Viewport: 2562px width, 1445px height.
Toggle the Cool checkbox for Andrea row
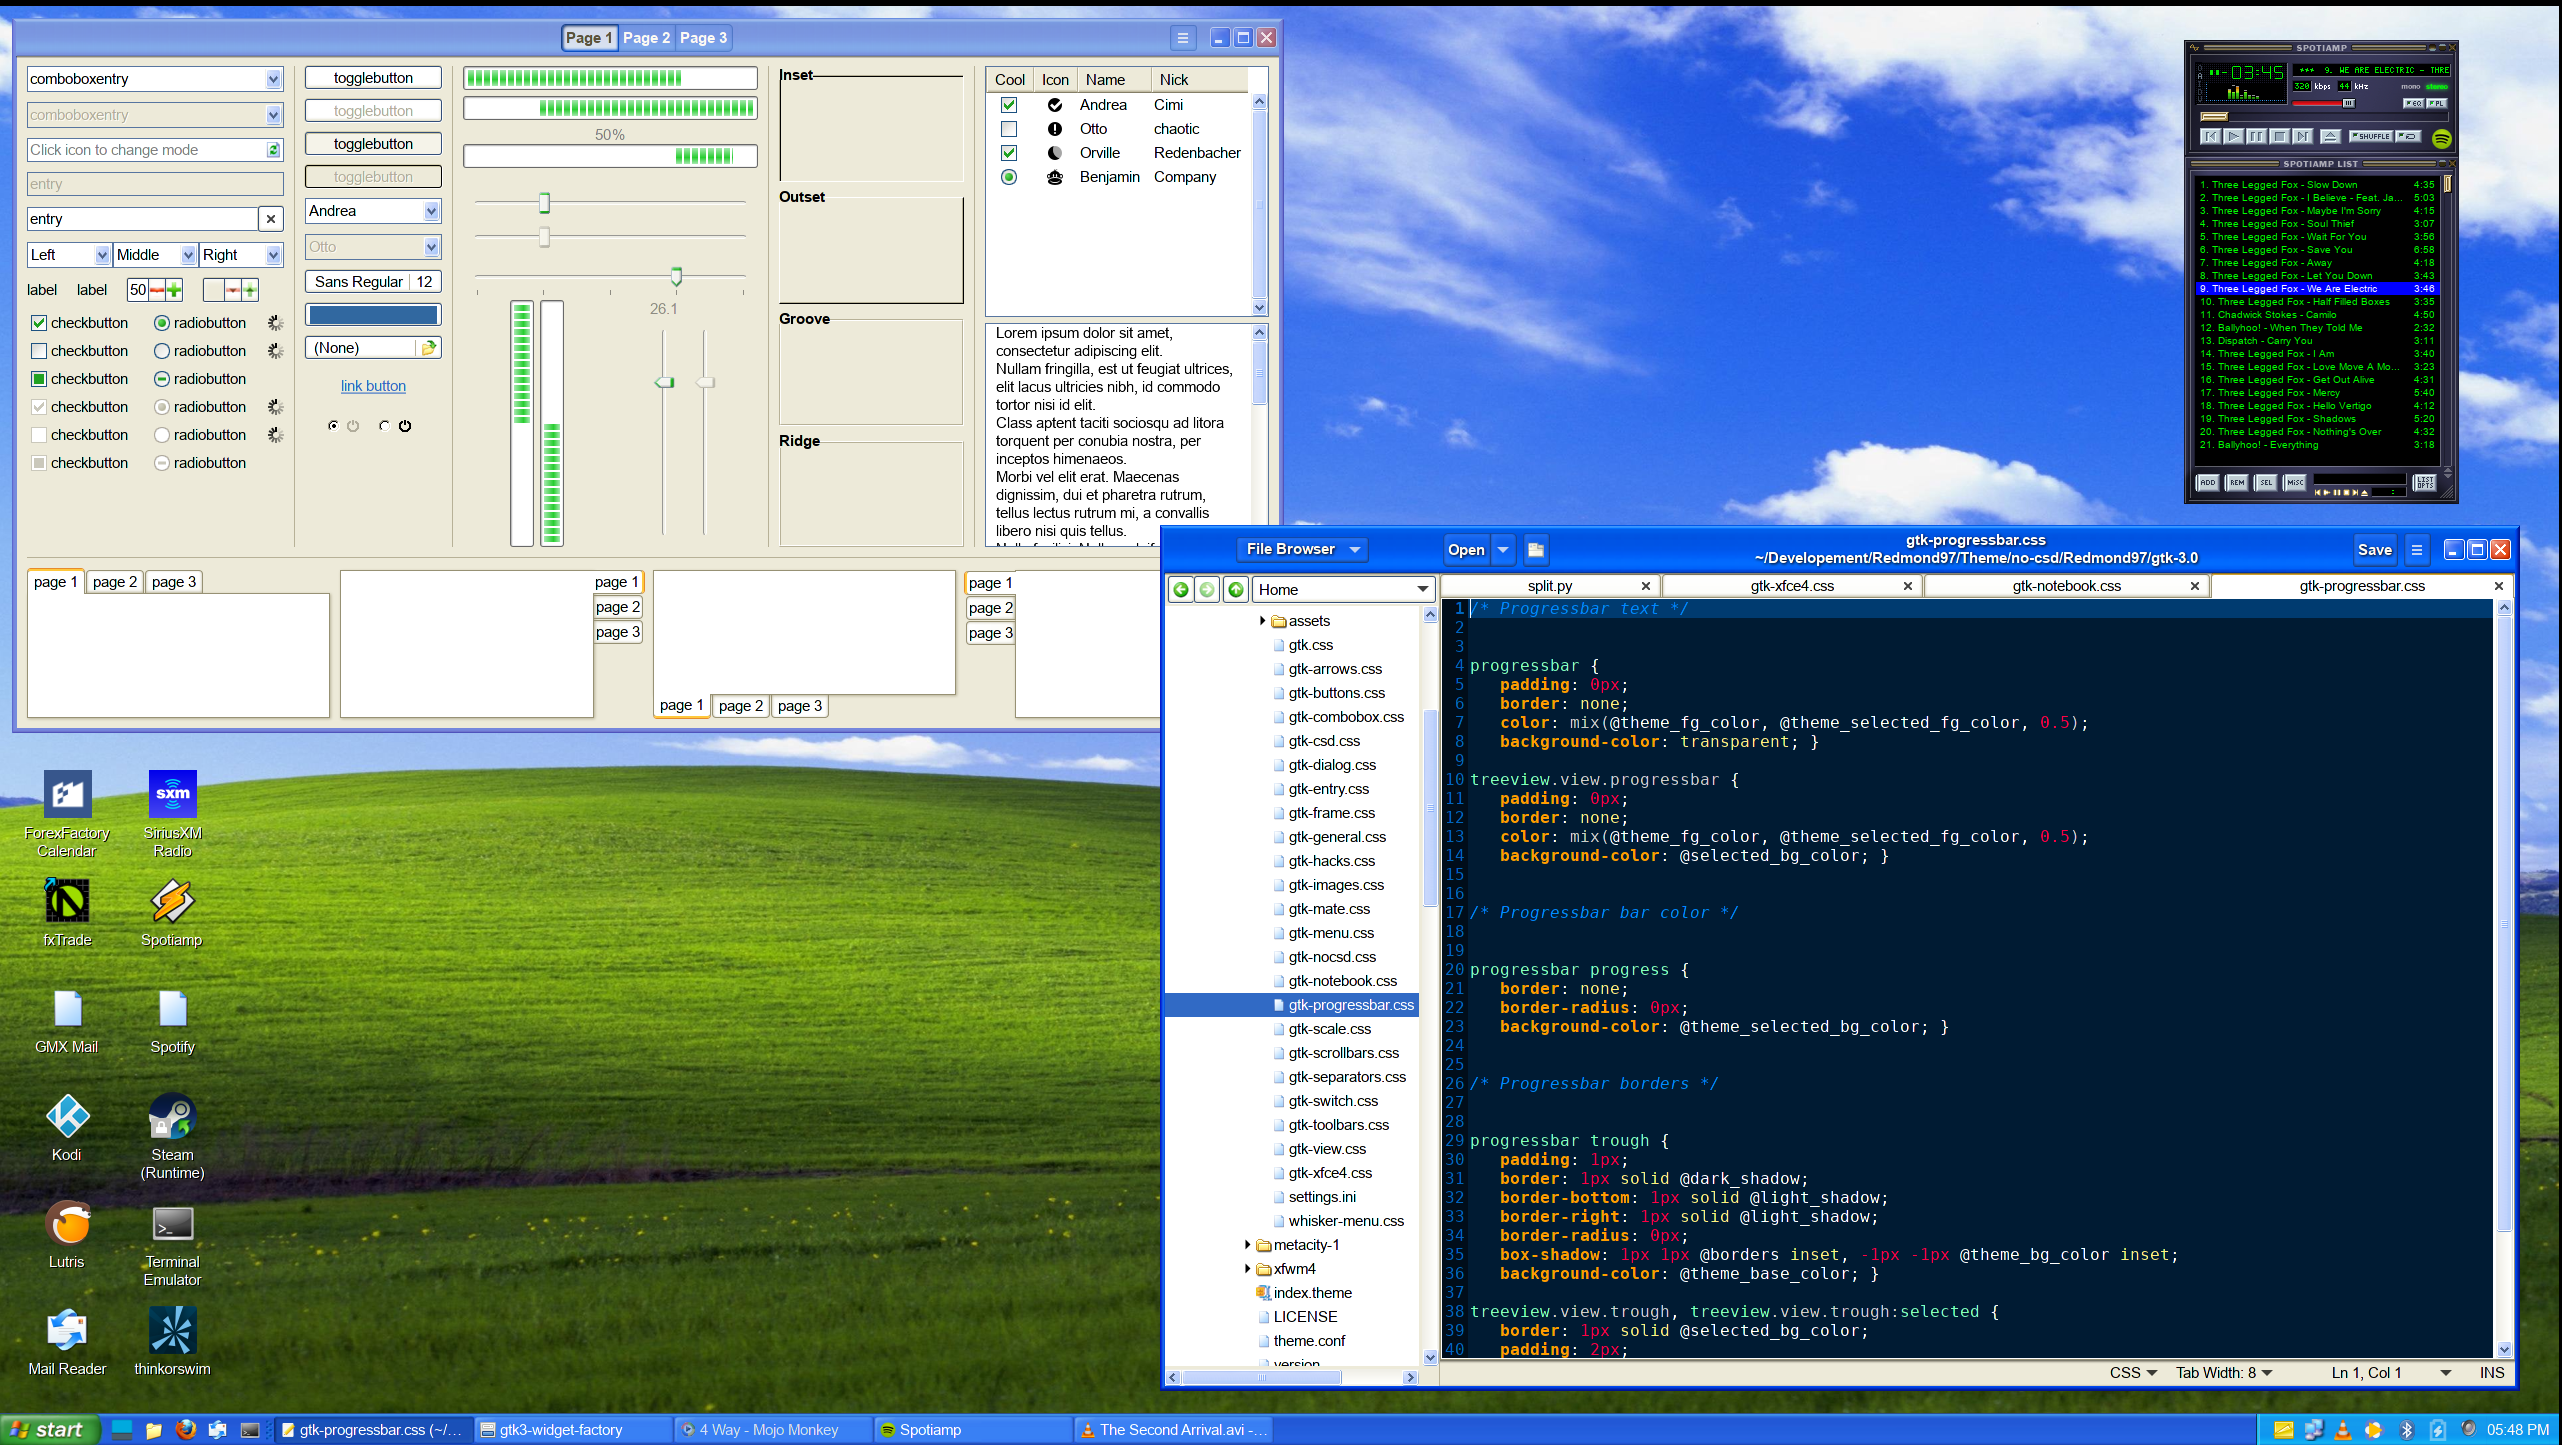click(x=1008, y=105)
